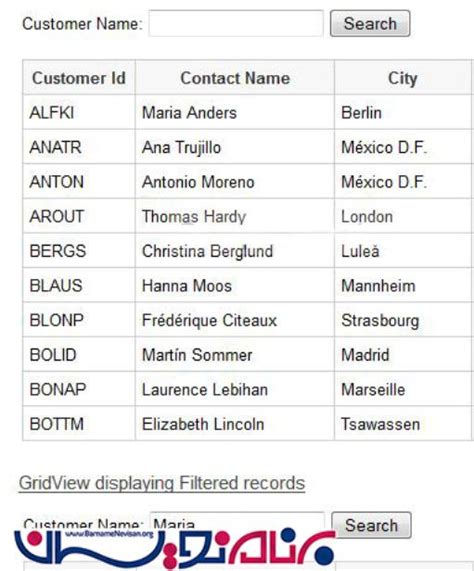
Task: Open the GridView displaying Filtered records link
Action: 162,483
